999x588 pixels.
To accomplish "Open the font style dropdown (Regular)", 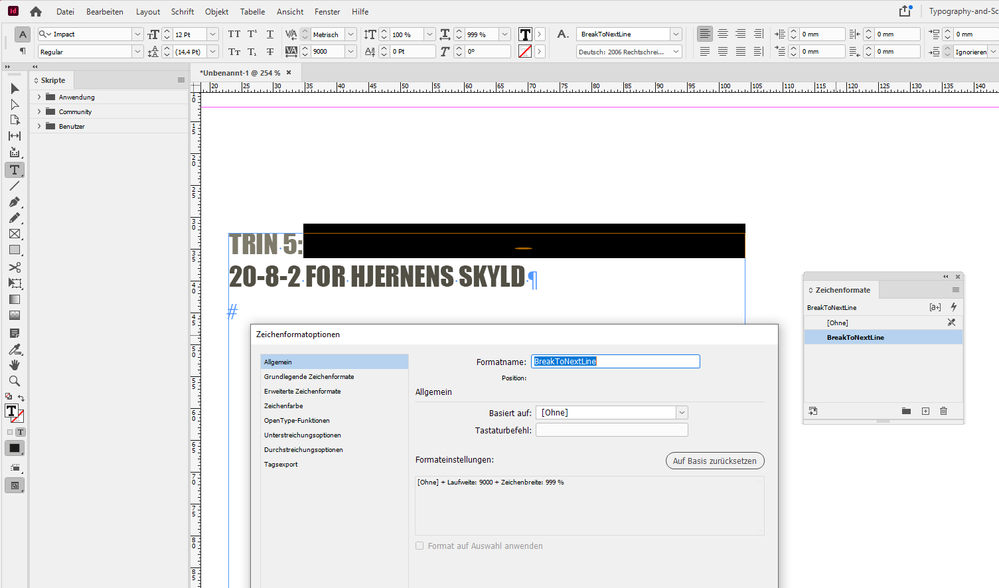I will coord(138,52).
